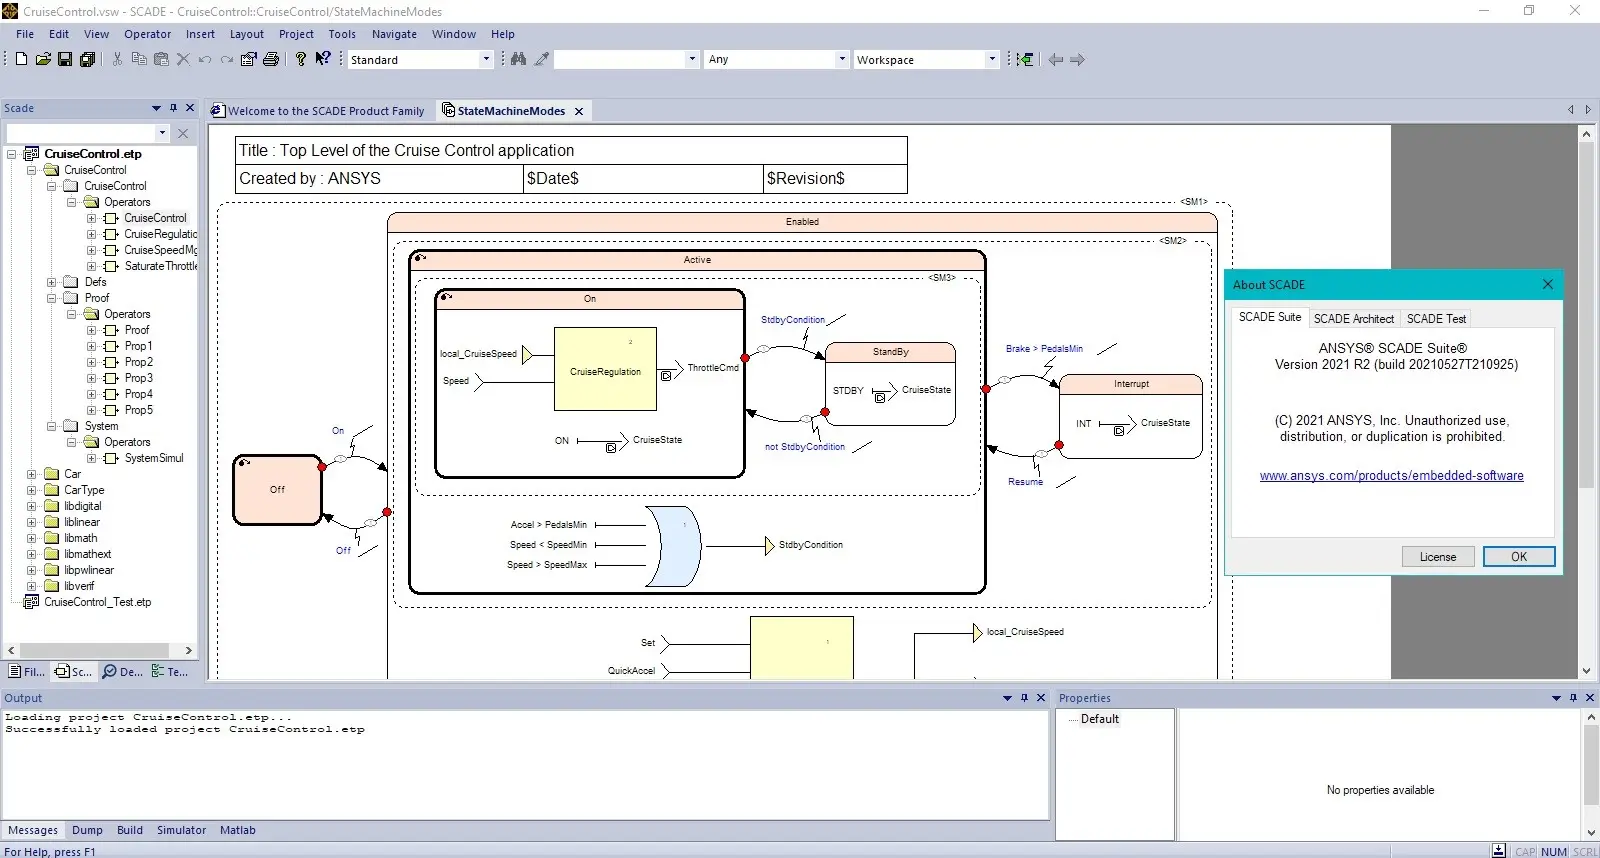This screenshot has height=858, width=1600.
Task: Open the Navigate menu
Action: 394,34
